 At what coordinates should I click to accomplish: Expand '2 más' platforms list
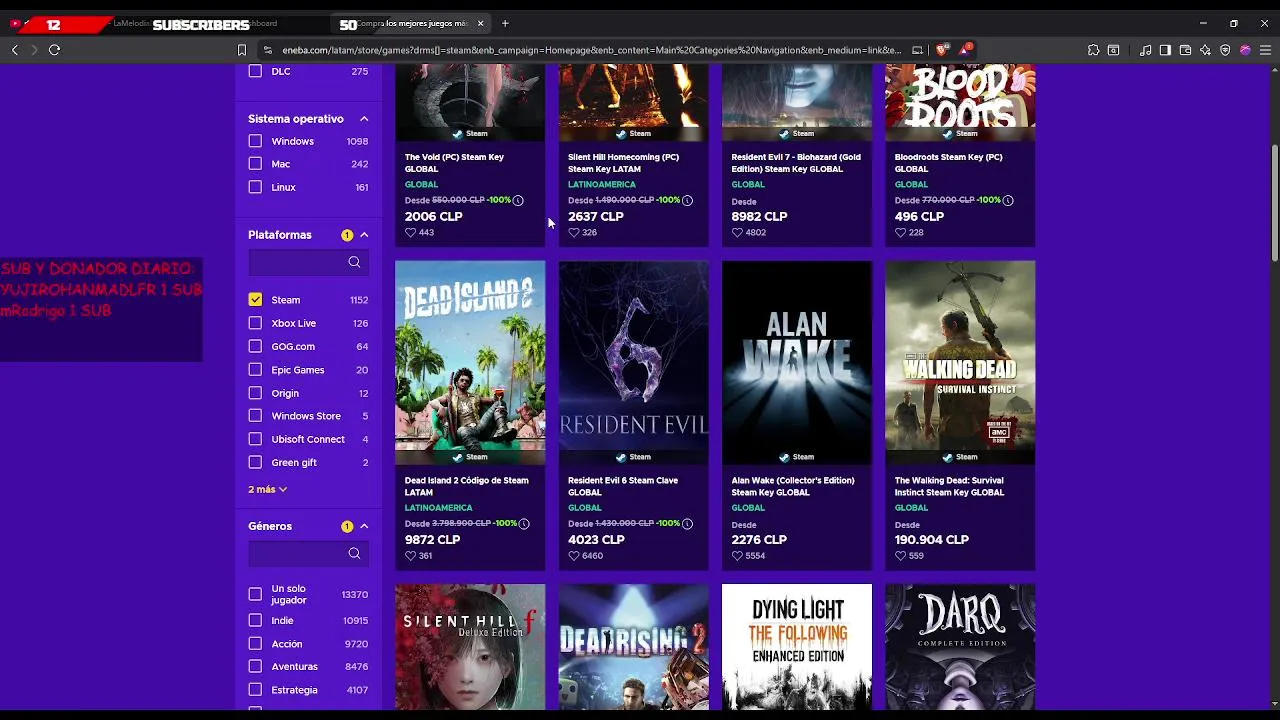pyautogui.click(x=267, y=489)
